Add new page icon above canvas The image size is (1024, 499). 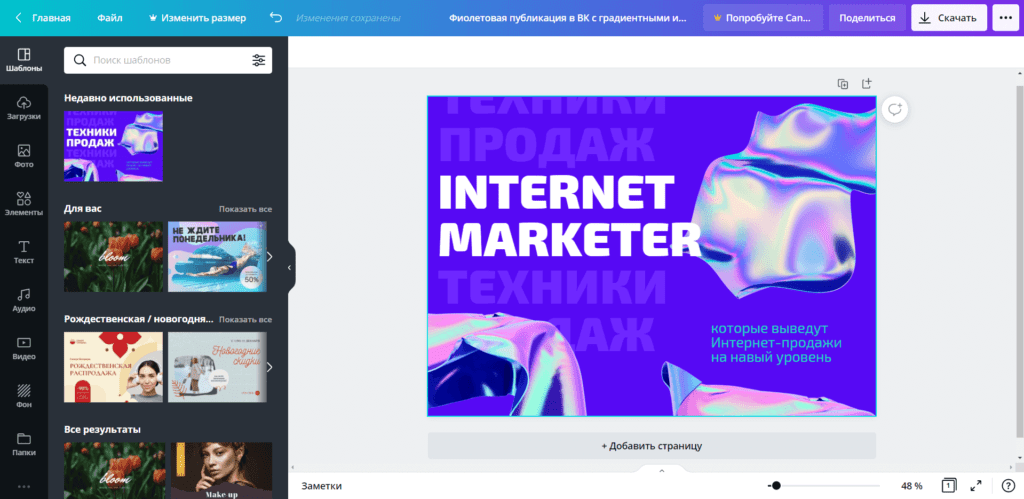pyautogui.click(x=866, y=84)
